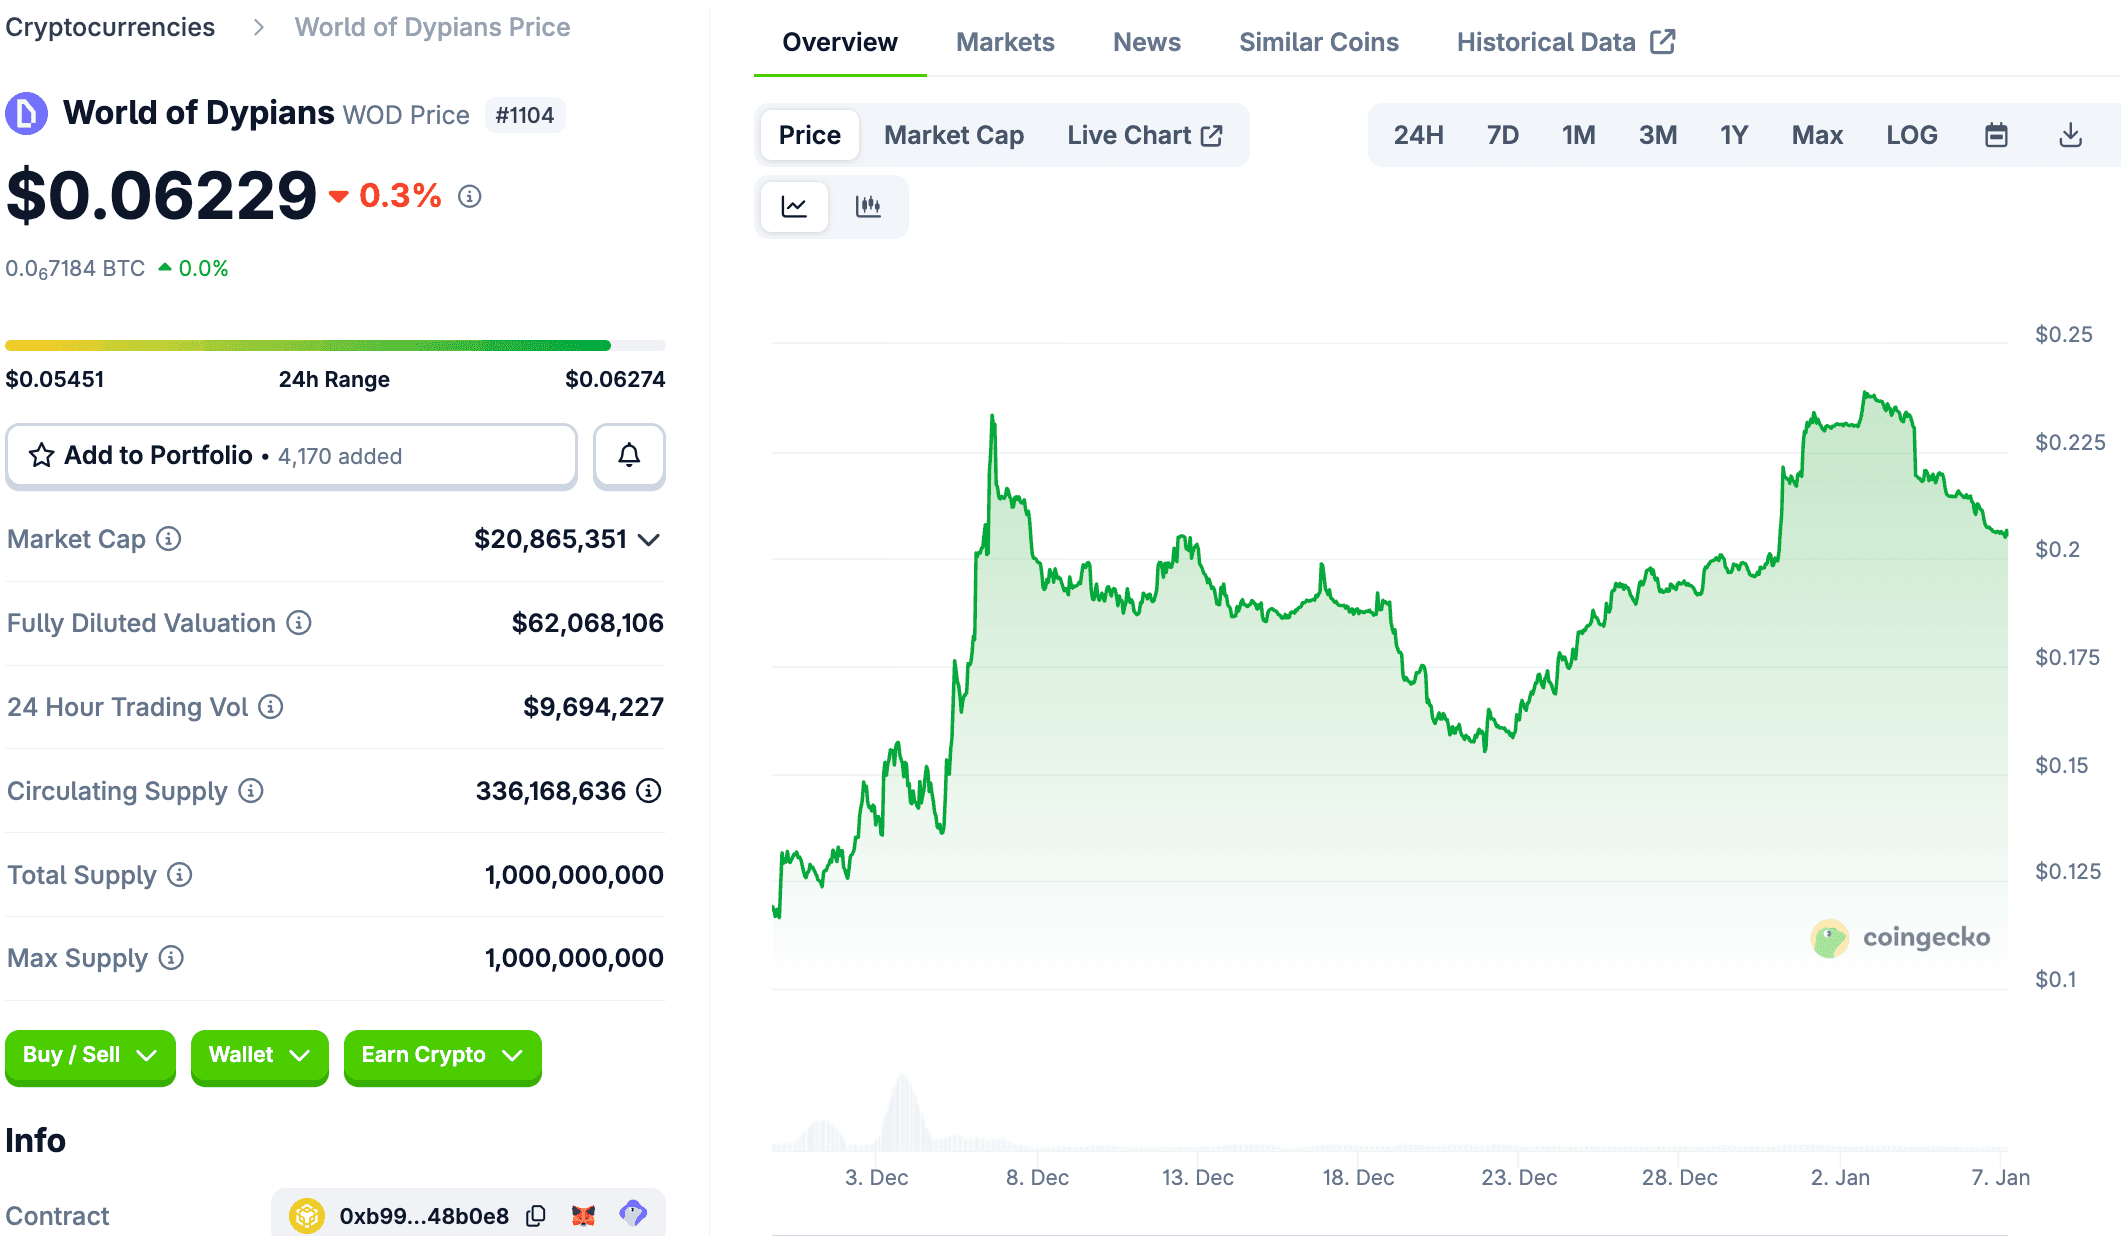Click Market Cap info icon
The image size is (2126, 1236).
[x=169, y=539]
